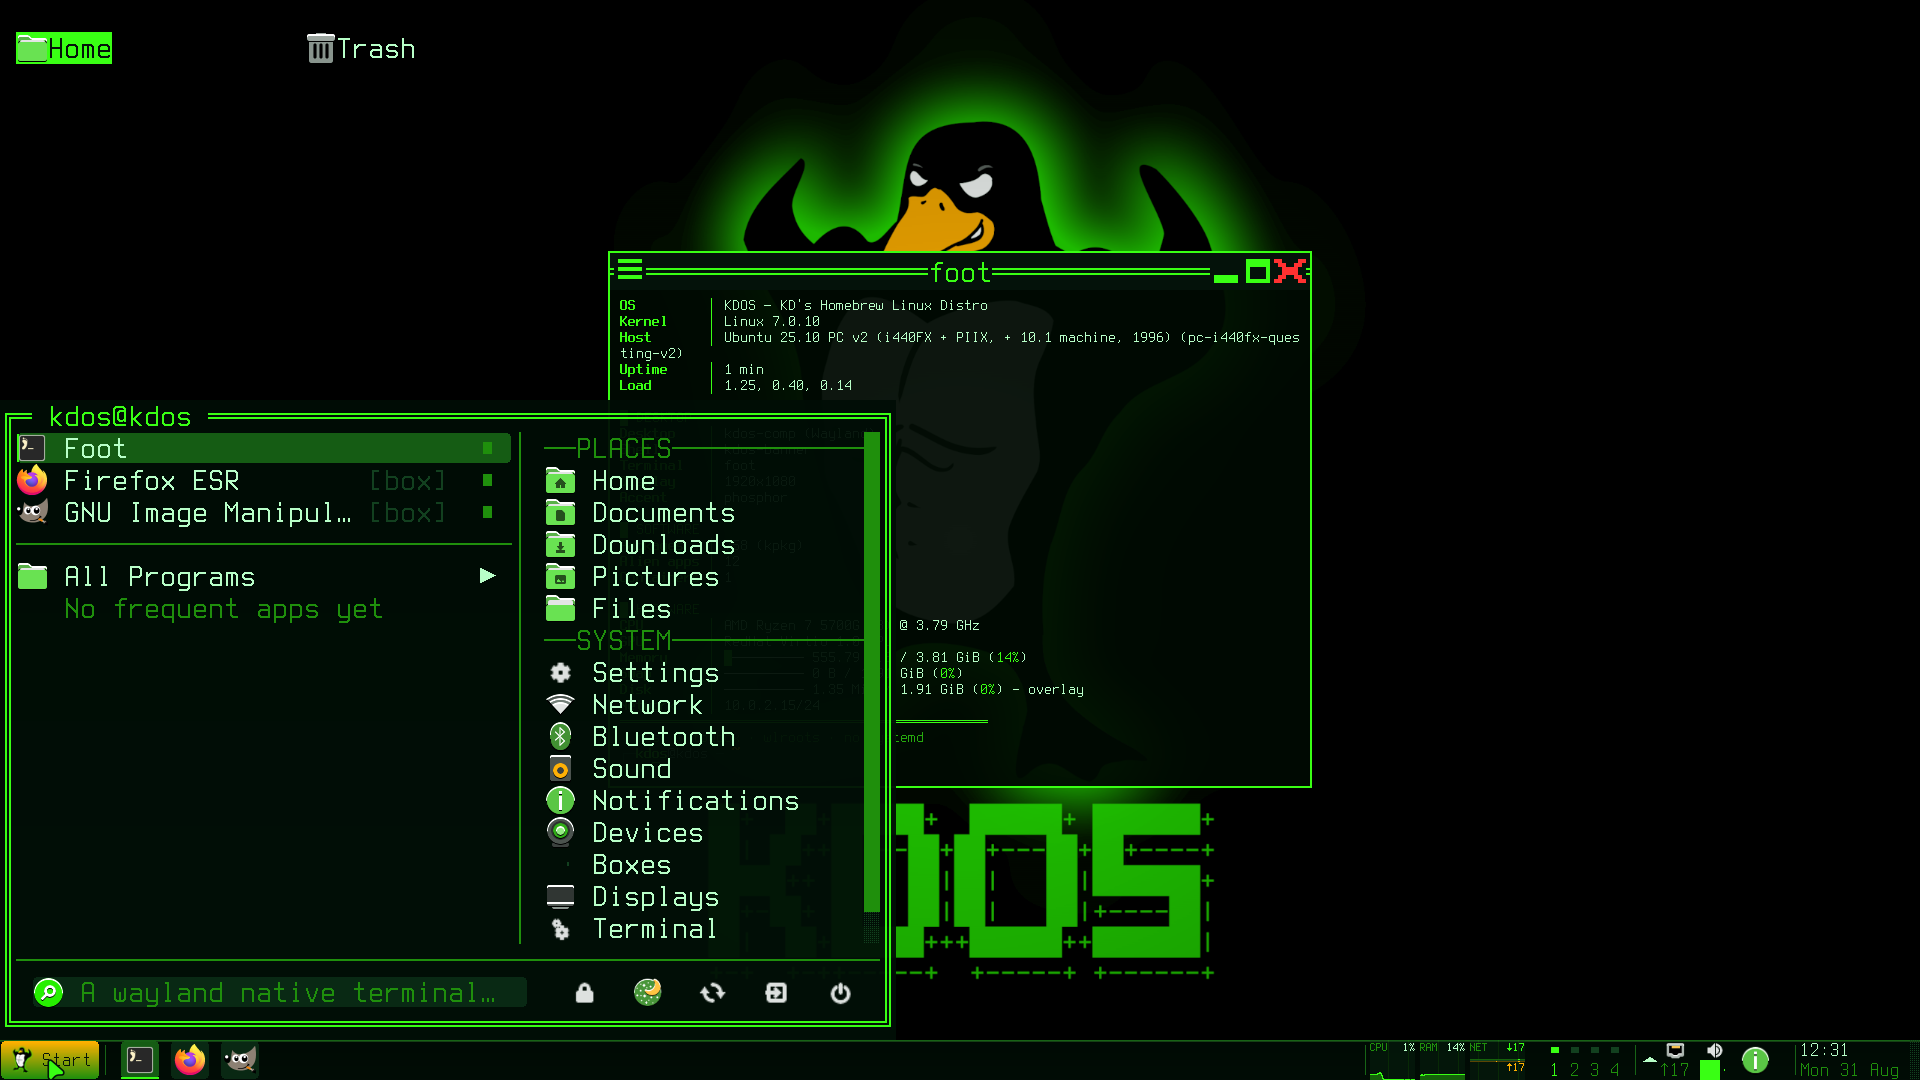
Task: Click the NET traffic monitor
Action: tap(1497, 1060)
